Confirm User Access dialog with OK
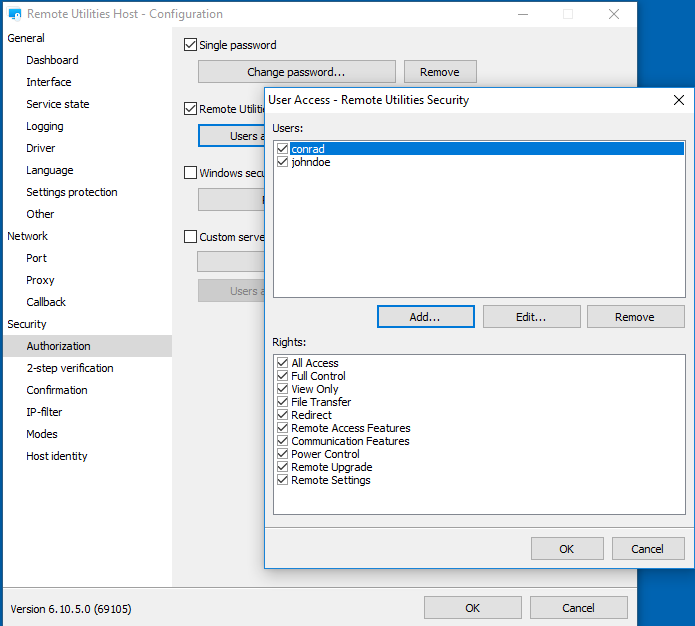695x626 pixels. pyautogui.click(x=567, y=548)
